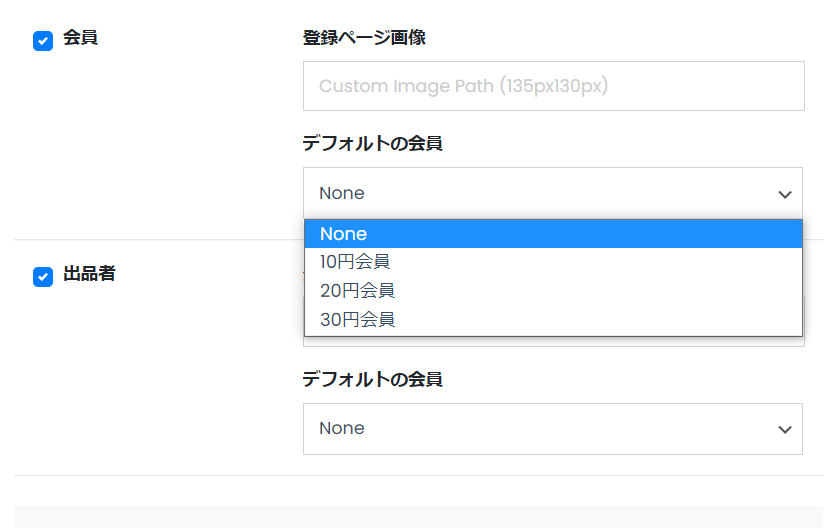838x528 pixels.
Task: Collapse the open 会員 default member select box
Action: [x=553, y=193]
